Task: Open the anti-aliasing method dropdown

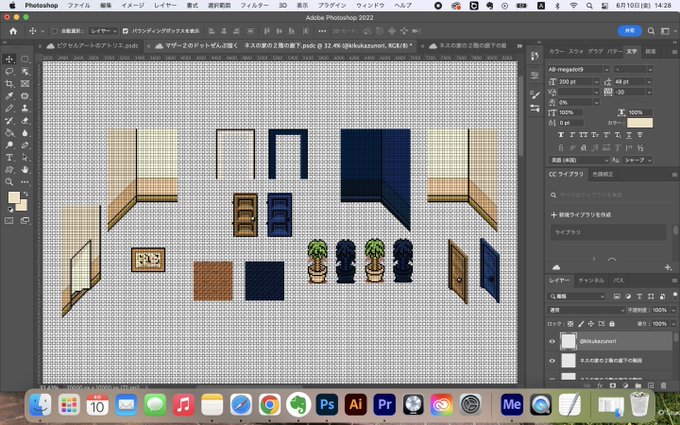Action: click(637, 160)
